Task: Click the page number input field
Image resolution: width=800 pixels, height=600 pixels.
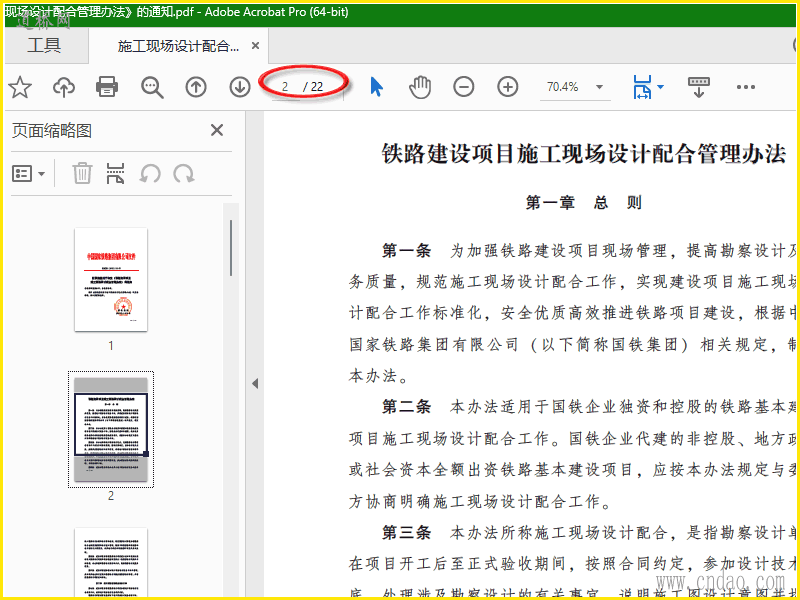Action: pyautogui.click(x=285, y=87)
